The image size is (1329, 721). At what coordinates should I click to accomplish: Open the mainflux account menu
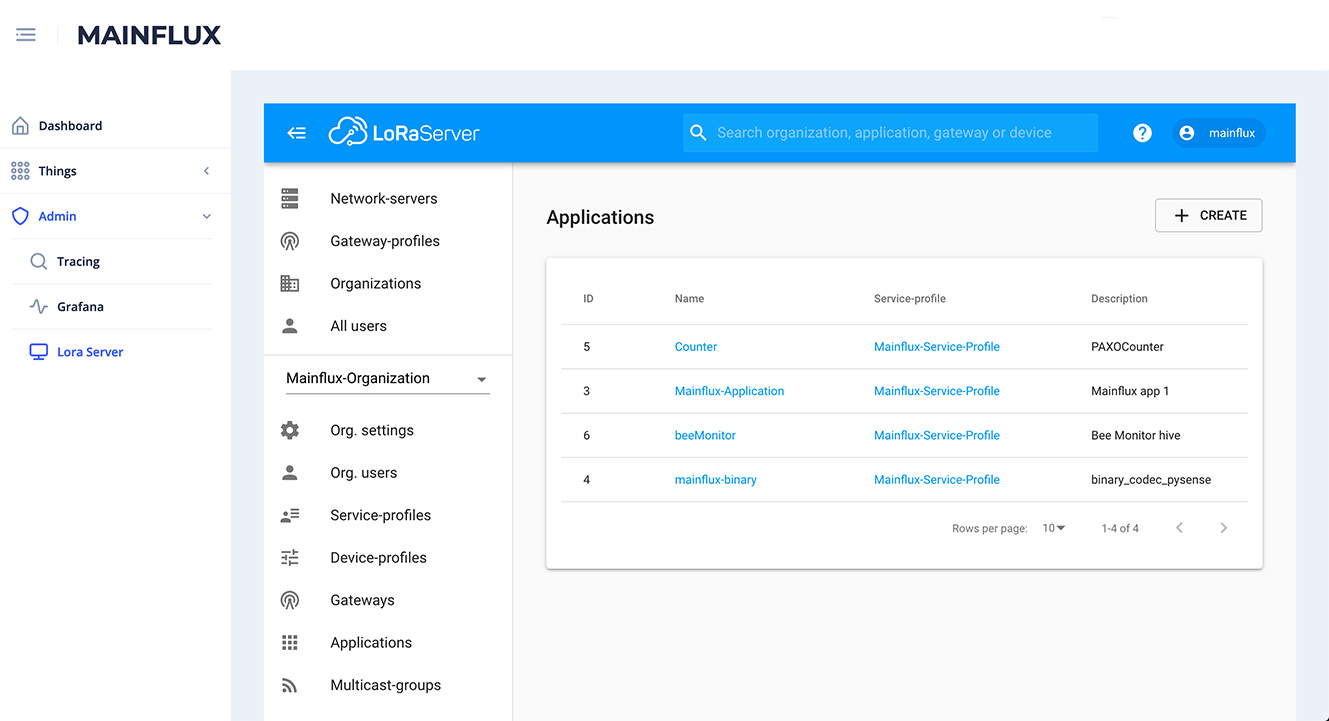(x=1218, y=132)
